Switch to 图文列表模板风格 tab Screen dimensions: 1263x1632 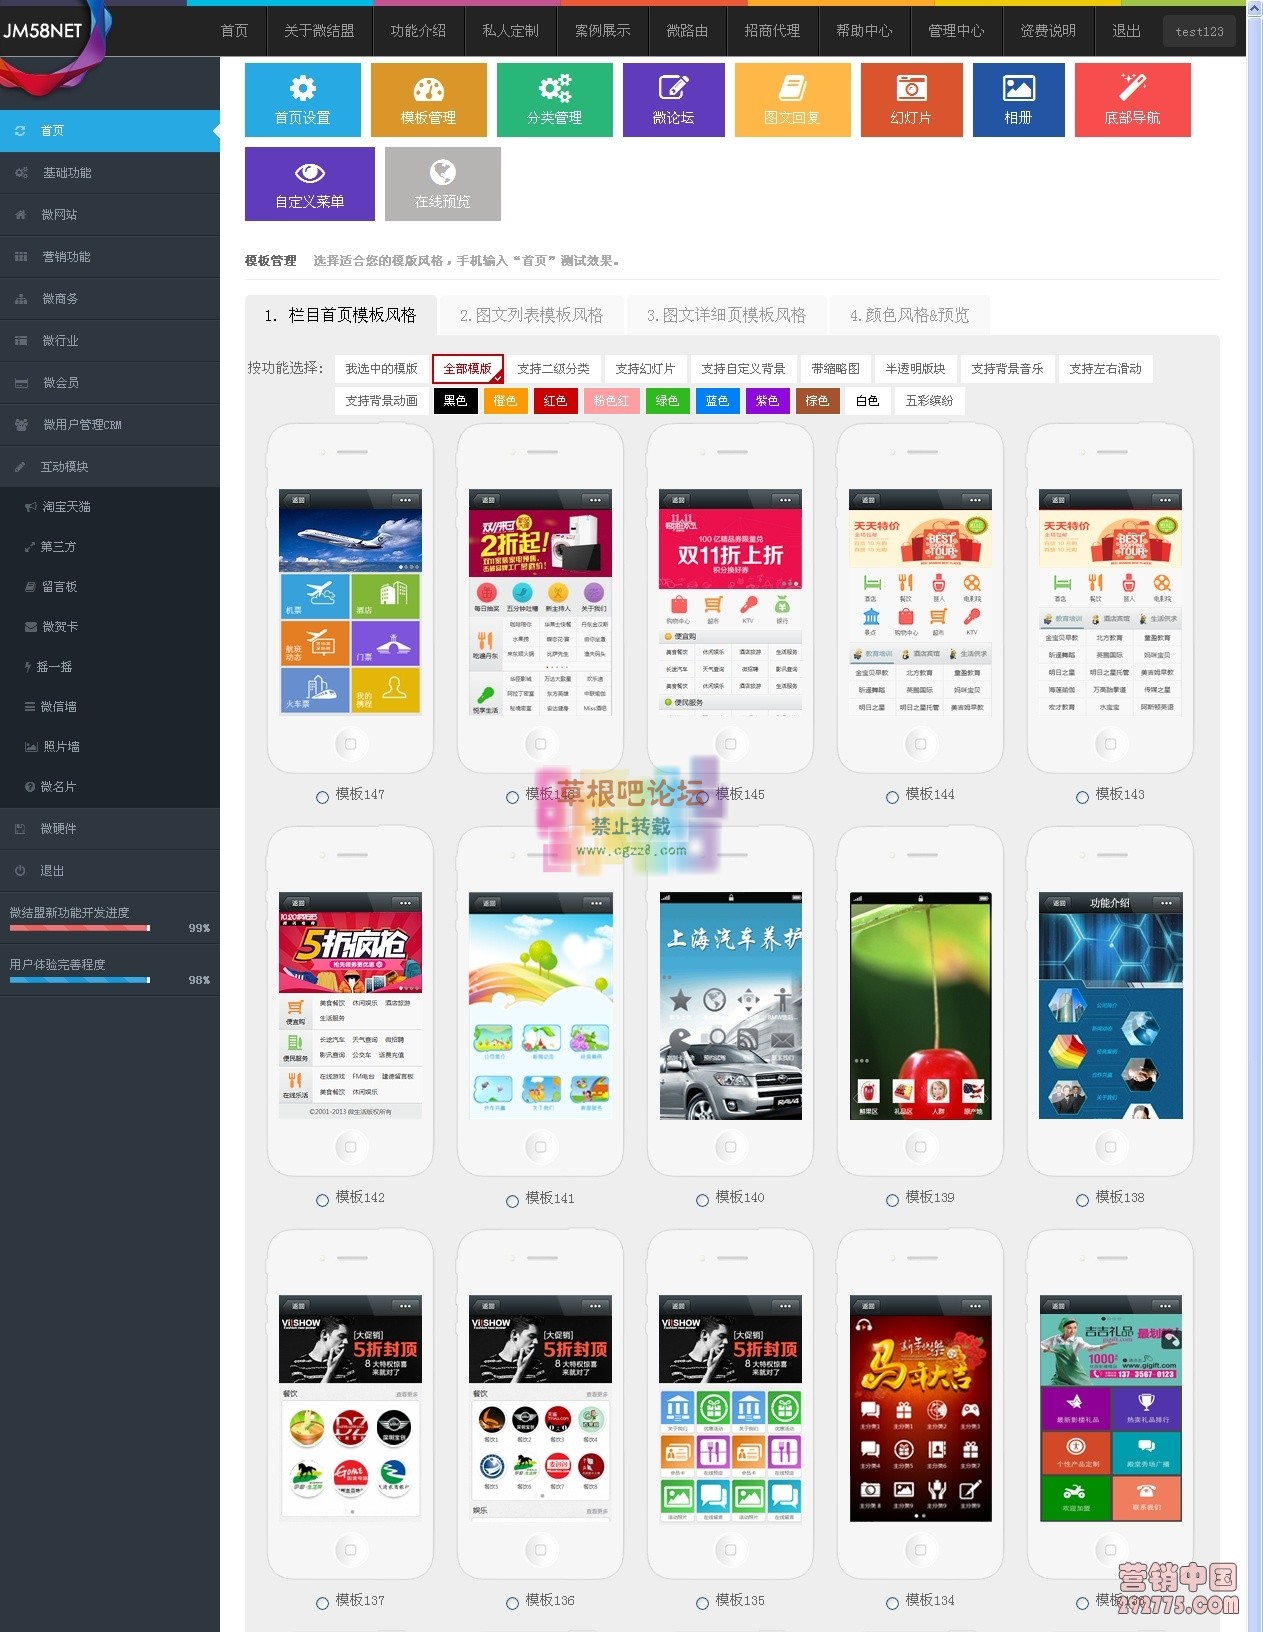[531, 315]
